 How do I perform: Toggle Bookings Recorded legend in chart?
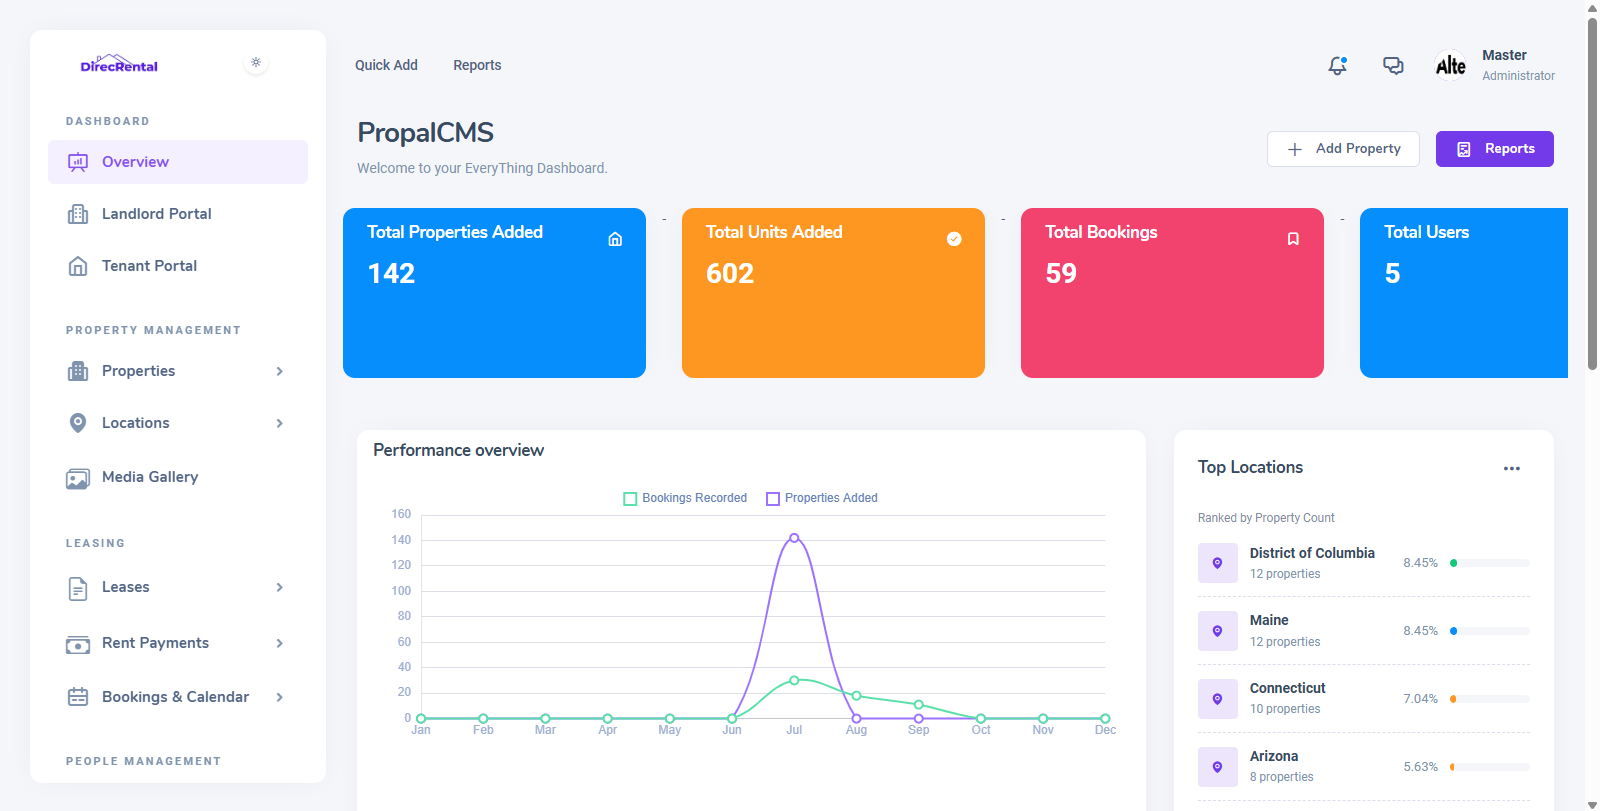[685, 498]
